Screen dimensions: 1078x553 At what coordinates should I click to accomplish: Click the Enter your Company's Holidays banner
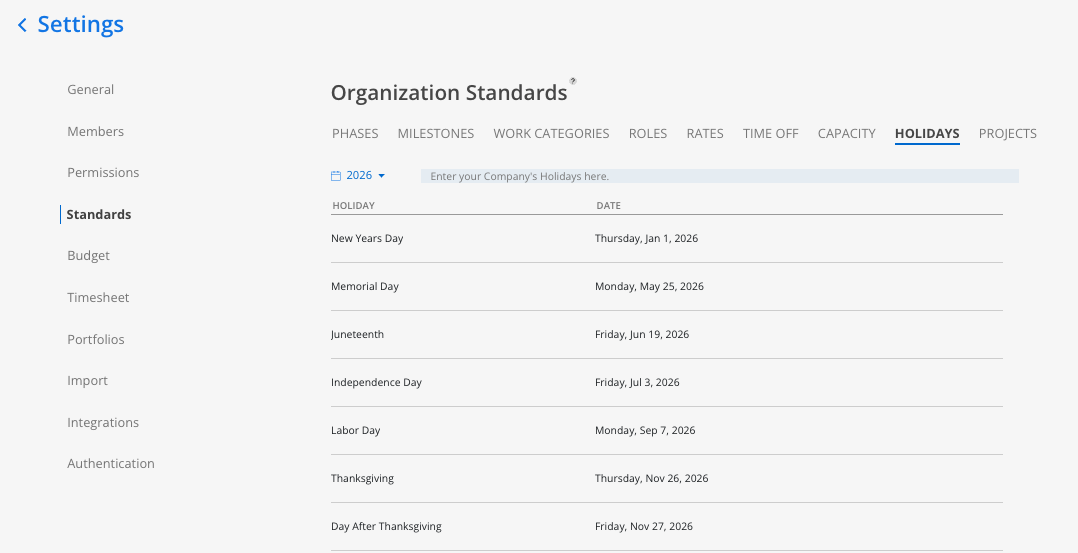pyautogui.click(x=720, y=176)
